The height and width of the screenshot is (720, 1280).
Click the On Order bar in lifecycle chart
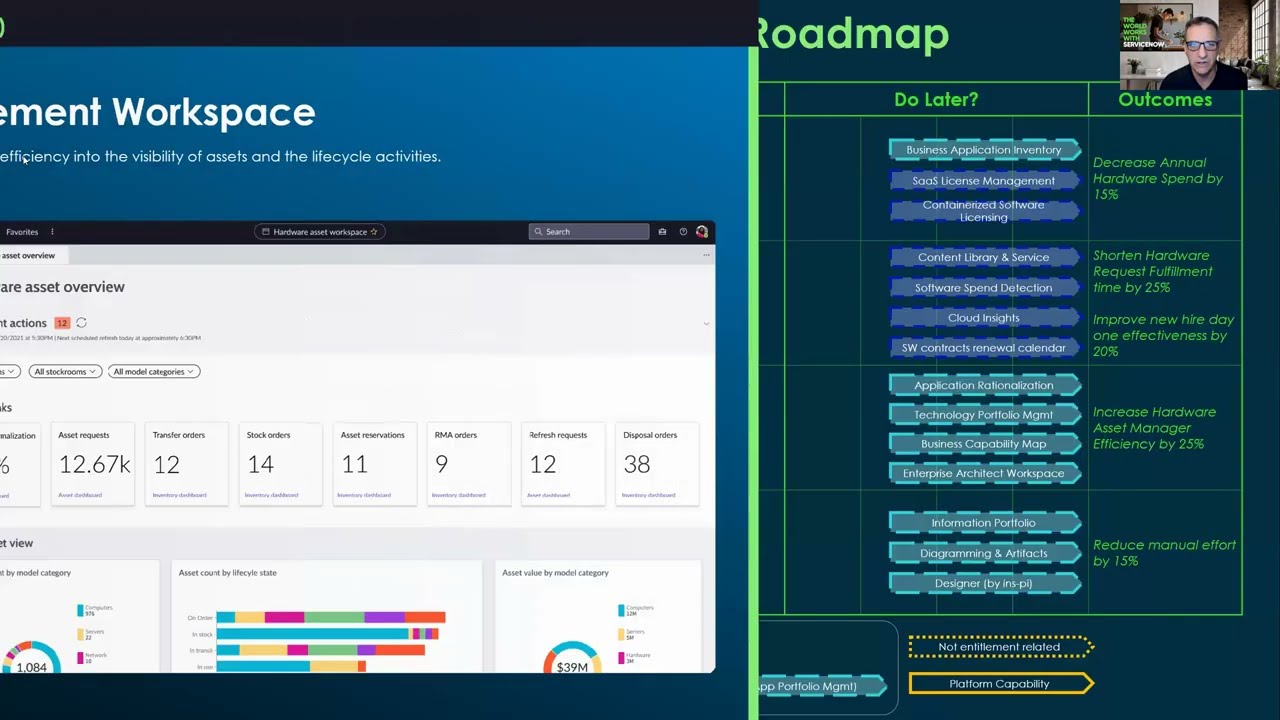click(331, 618)
